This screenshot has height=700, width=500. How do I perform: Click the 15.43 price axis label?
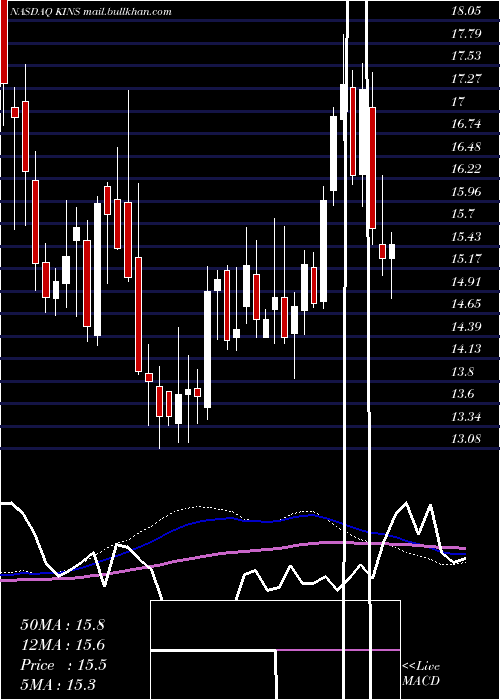tap(466, 237)
